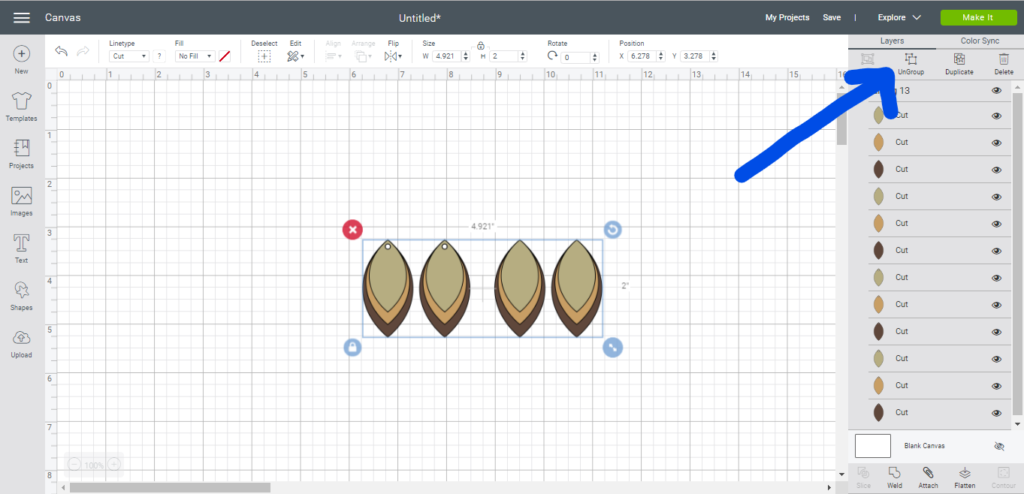This screenshot has width=1024, height=494.
Task: Click the resize handle on selection
Action: (613, 348)
